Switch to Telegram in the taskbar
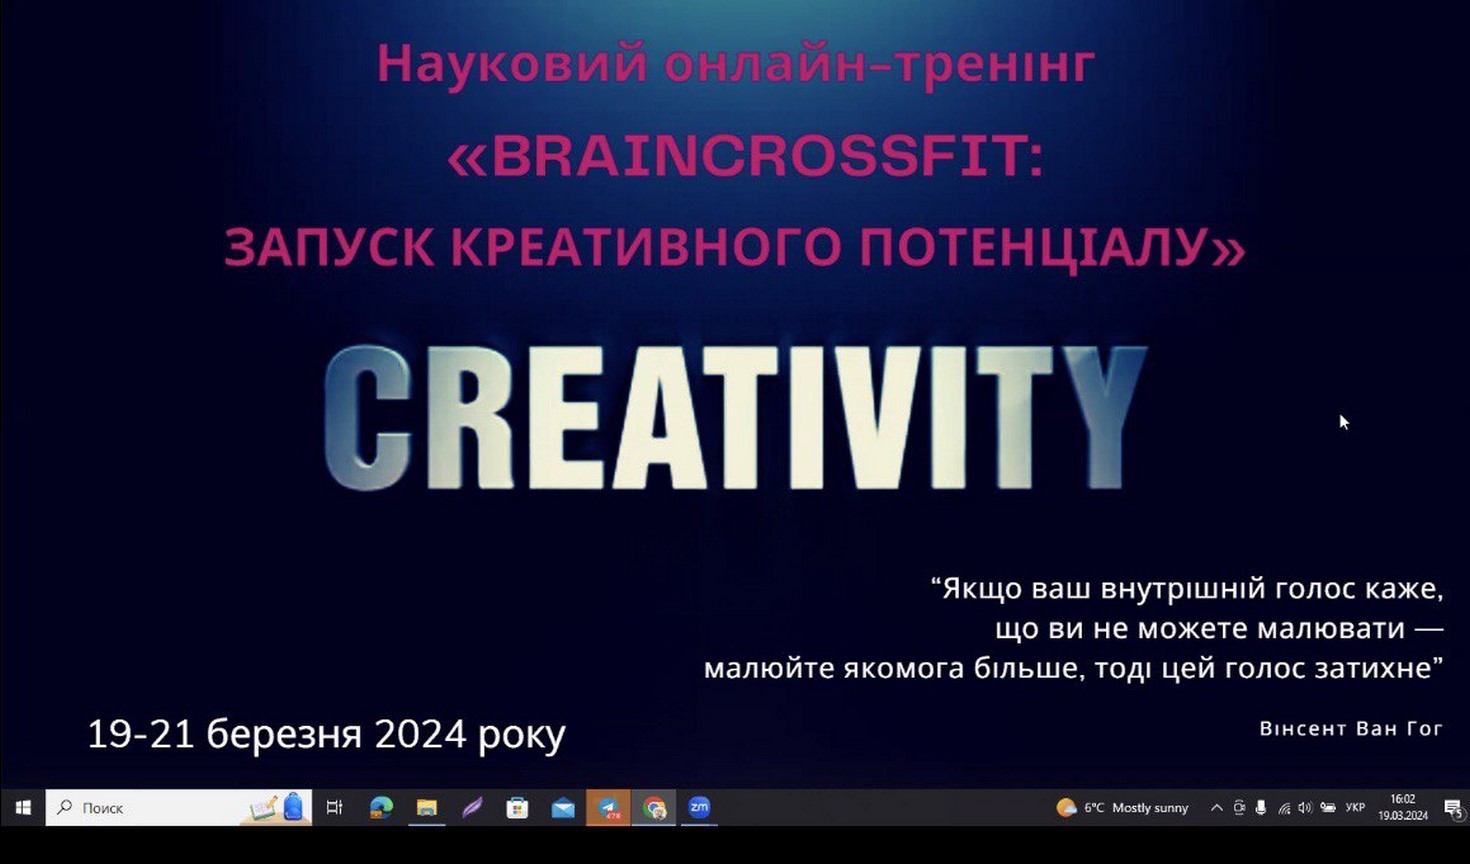Viewport: 1470px width, 864px height. [x=608, y=807]
